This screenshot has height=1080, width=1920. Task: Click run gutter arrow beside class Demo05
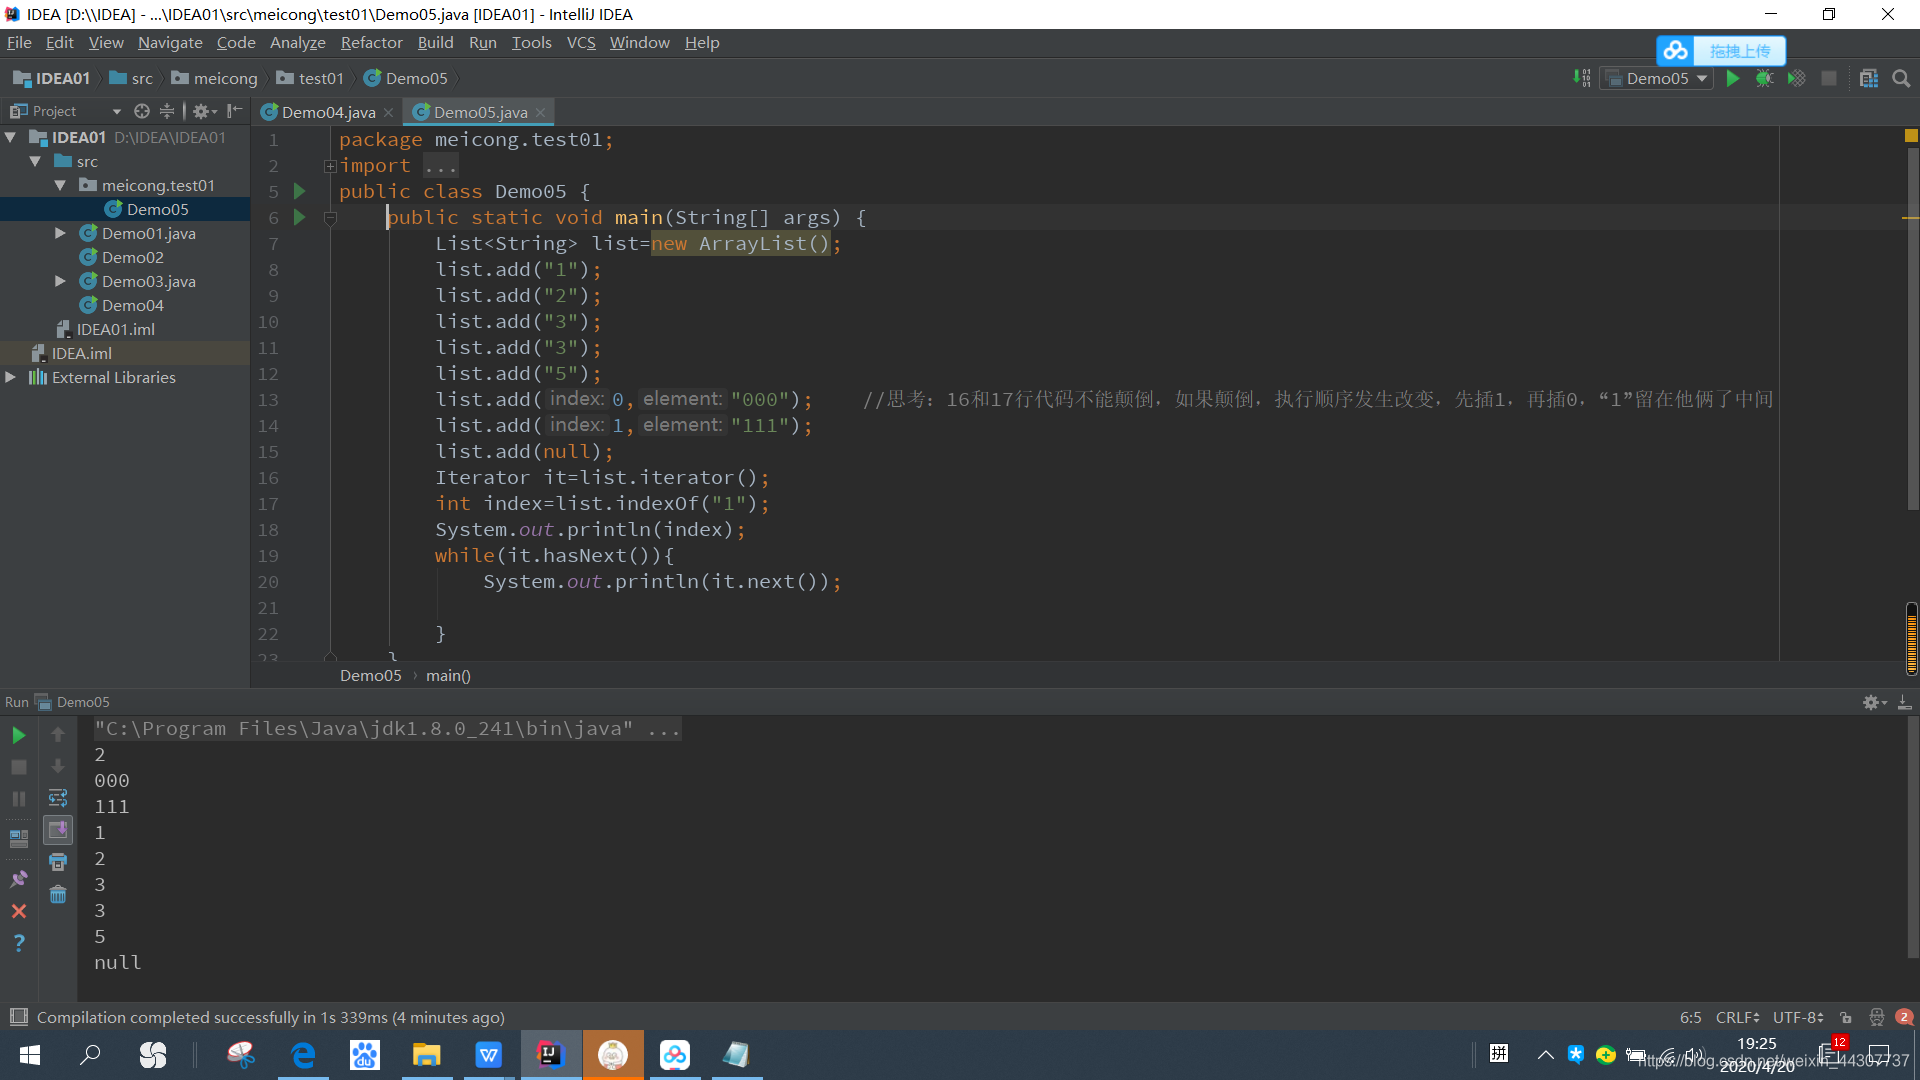point(299,191)
